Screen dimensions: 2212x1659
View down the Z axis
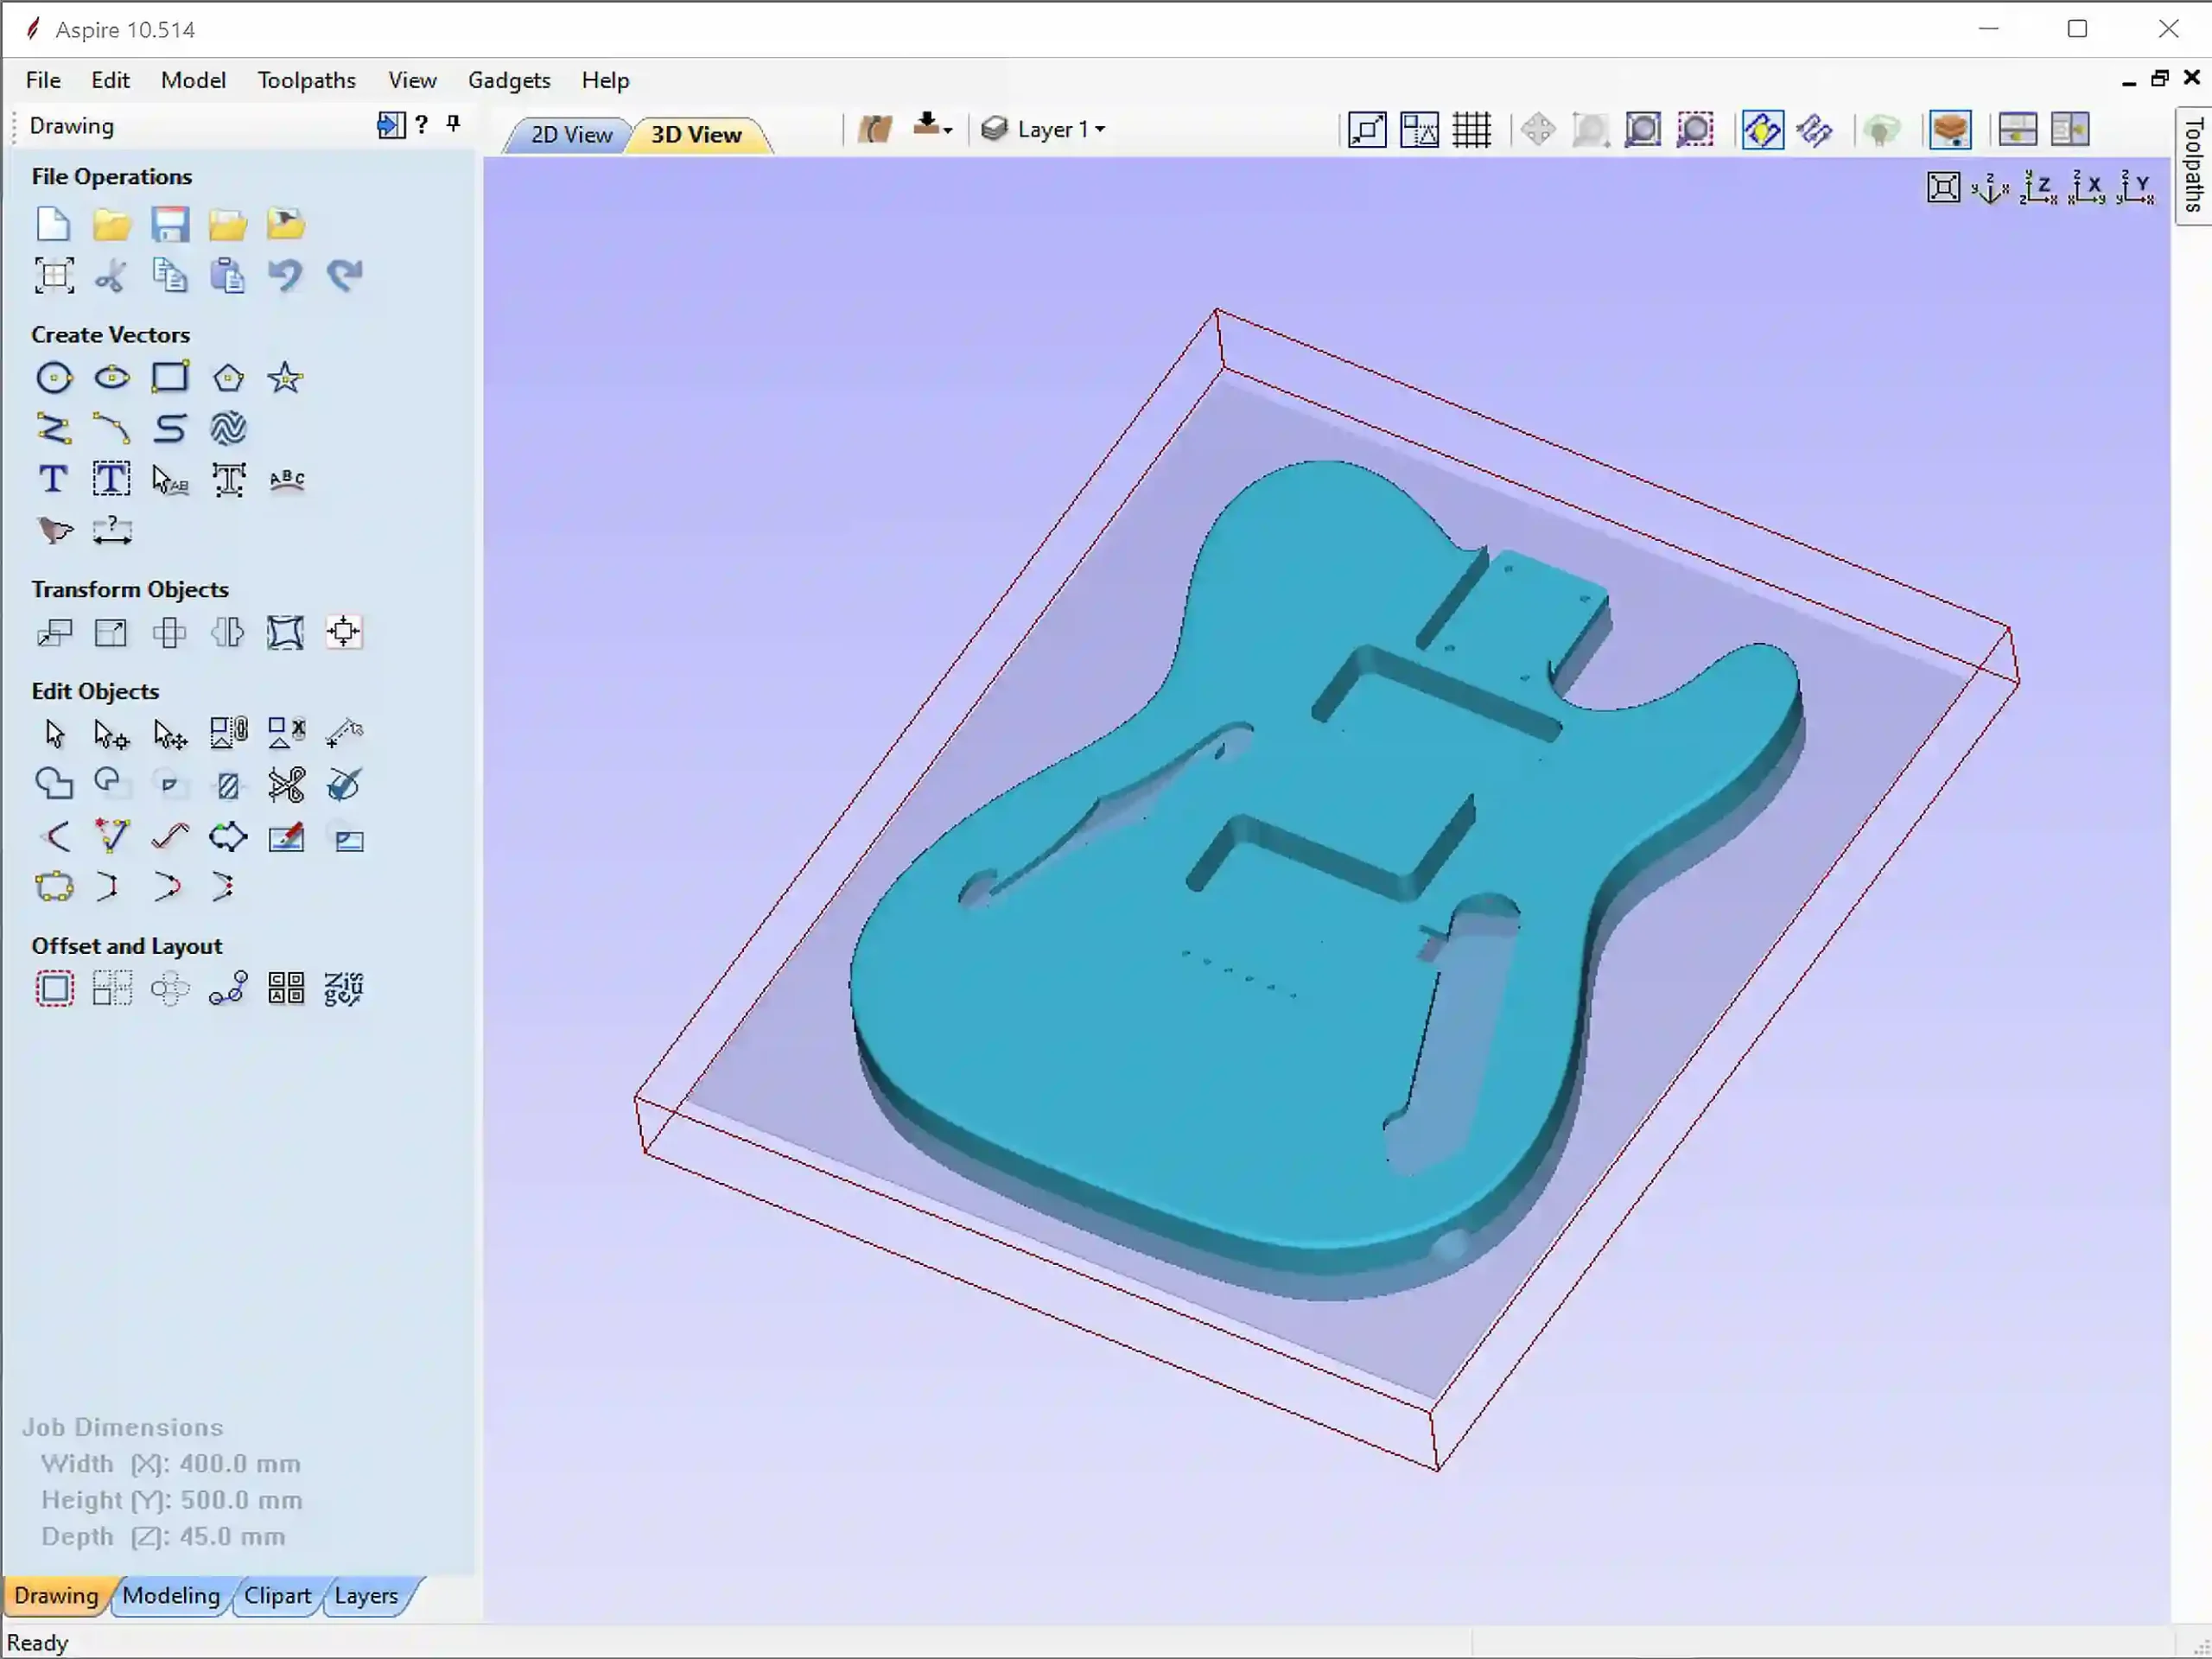click(x=2039, y=188)
